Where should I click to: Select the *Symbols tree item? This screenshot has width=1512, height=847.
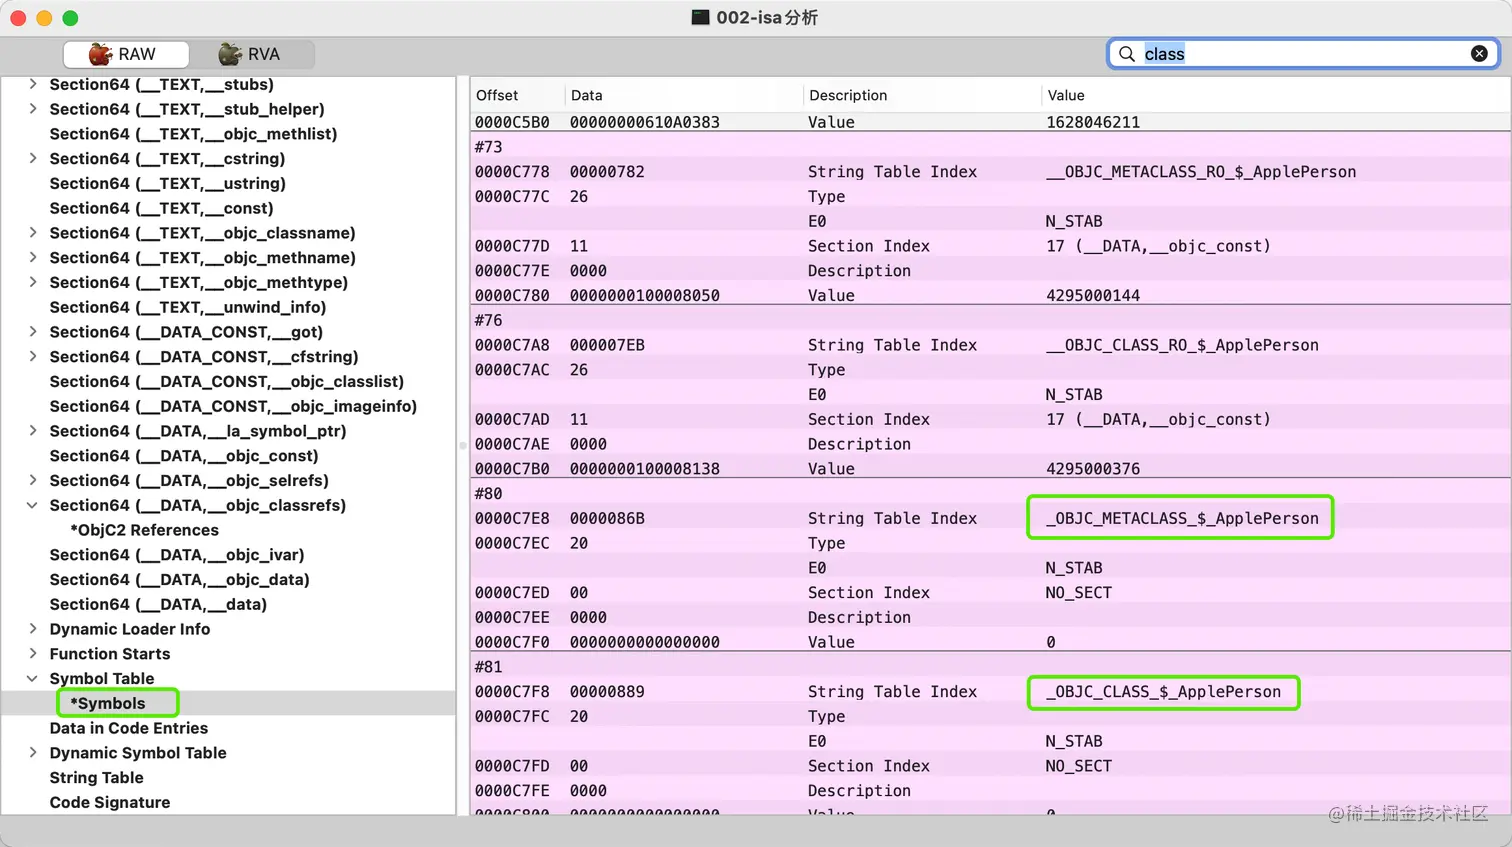click(108, 703)
